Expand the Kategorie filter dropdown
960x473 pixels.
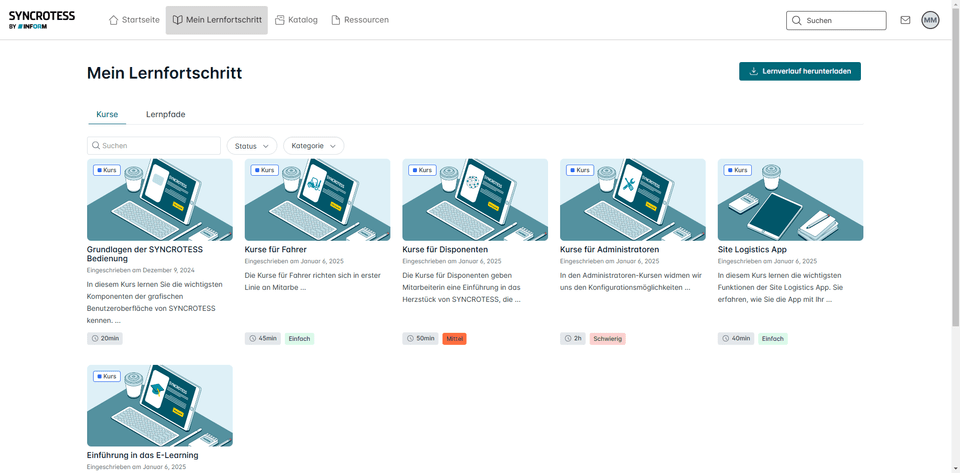tap(313, 146)
